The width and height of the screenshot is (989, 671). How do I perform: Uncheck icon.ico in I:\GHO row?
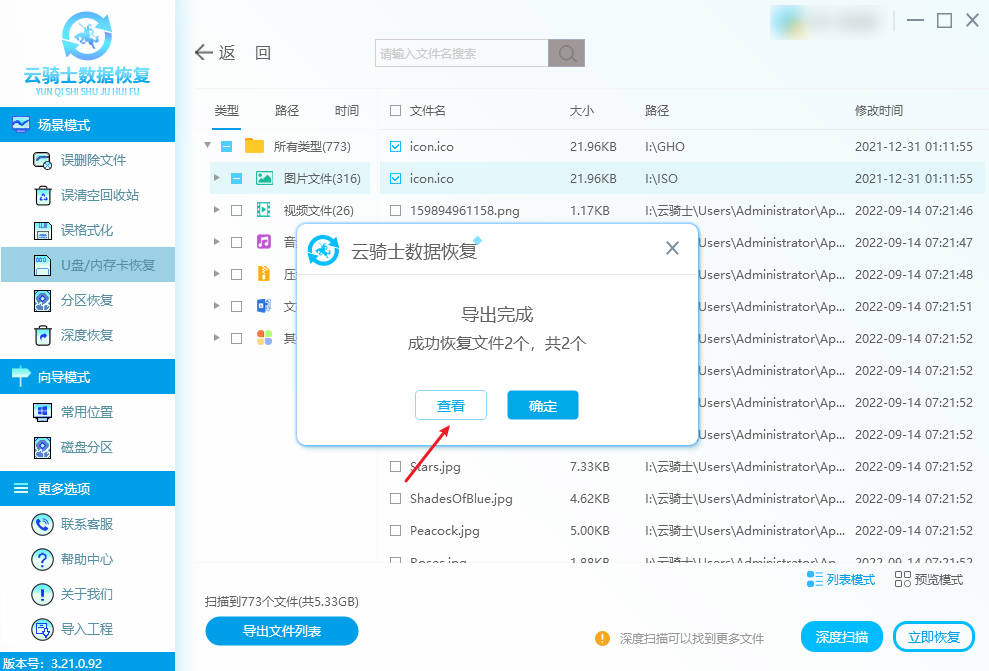point(395,146)
